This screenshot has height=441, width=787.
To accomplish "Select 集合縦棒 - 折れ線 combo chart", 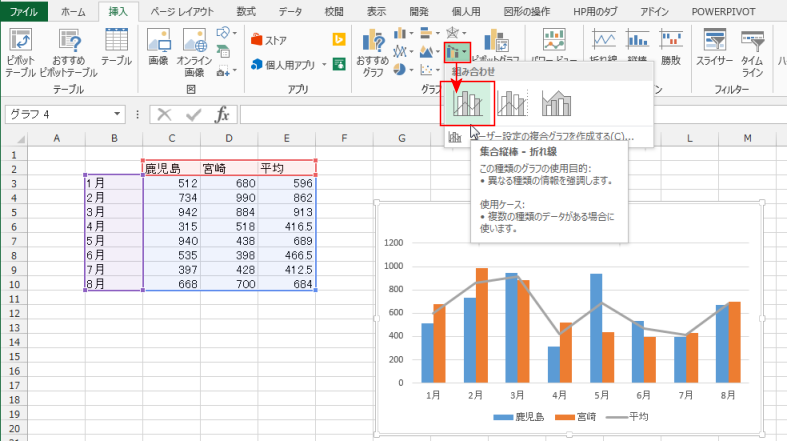I will (x=467, y=103).
